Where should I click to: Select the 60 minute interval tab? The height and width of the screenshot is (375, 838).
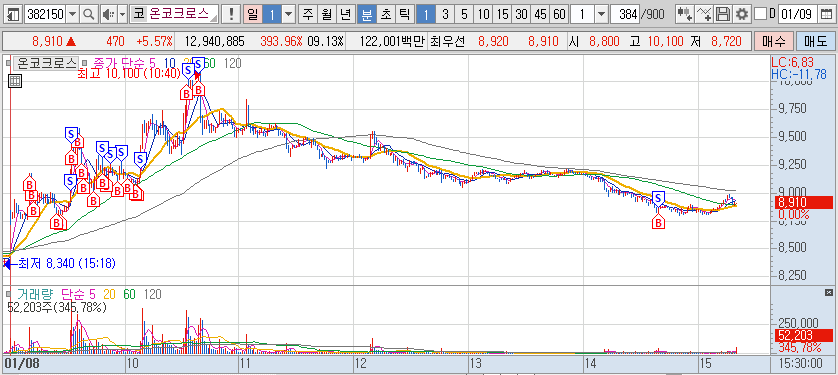pos(560,14)
